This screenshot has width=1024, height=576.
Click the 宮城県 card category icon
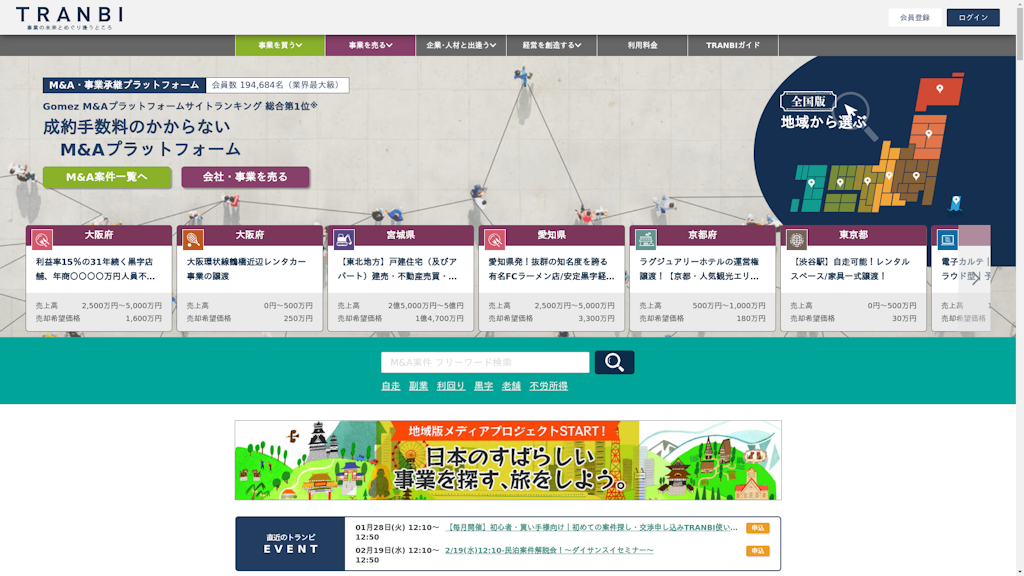(343, 239)
